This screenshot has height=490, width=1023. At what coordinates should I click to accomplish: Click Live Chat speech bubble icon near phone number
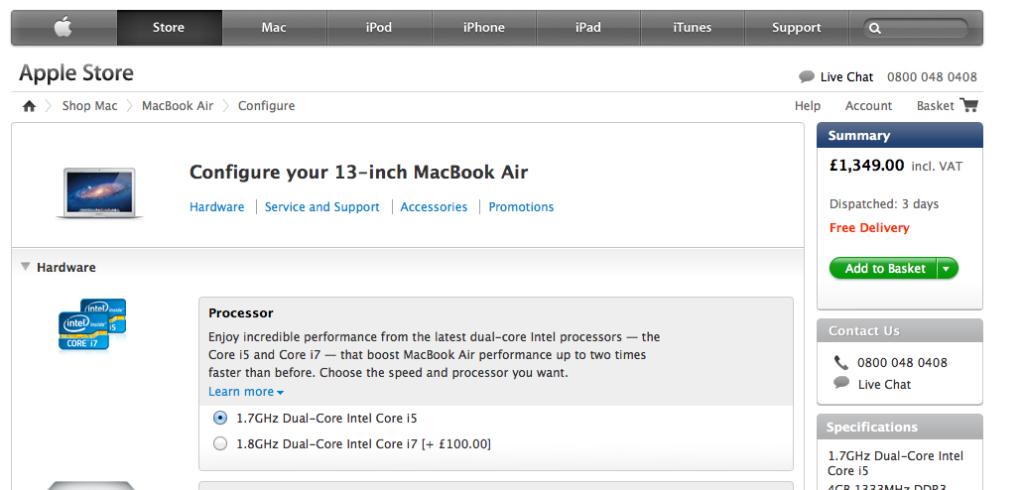pos(806,76)
